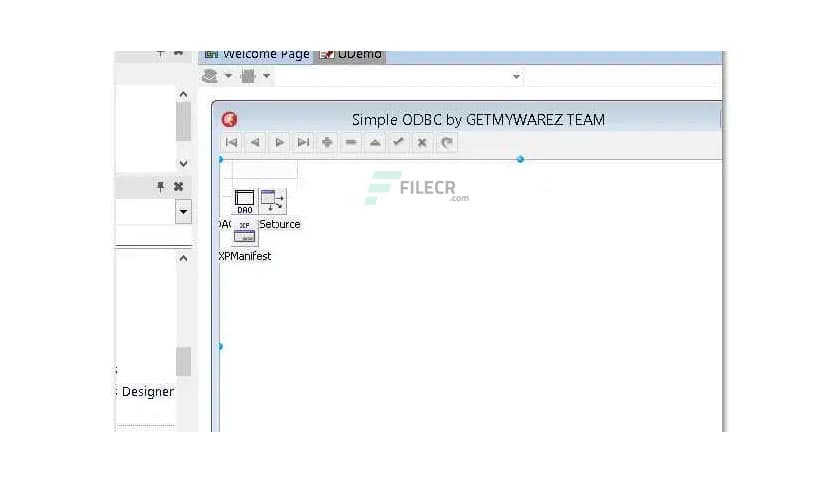
Task: Select the XPManifest component icon
Action: pos(245,233)
